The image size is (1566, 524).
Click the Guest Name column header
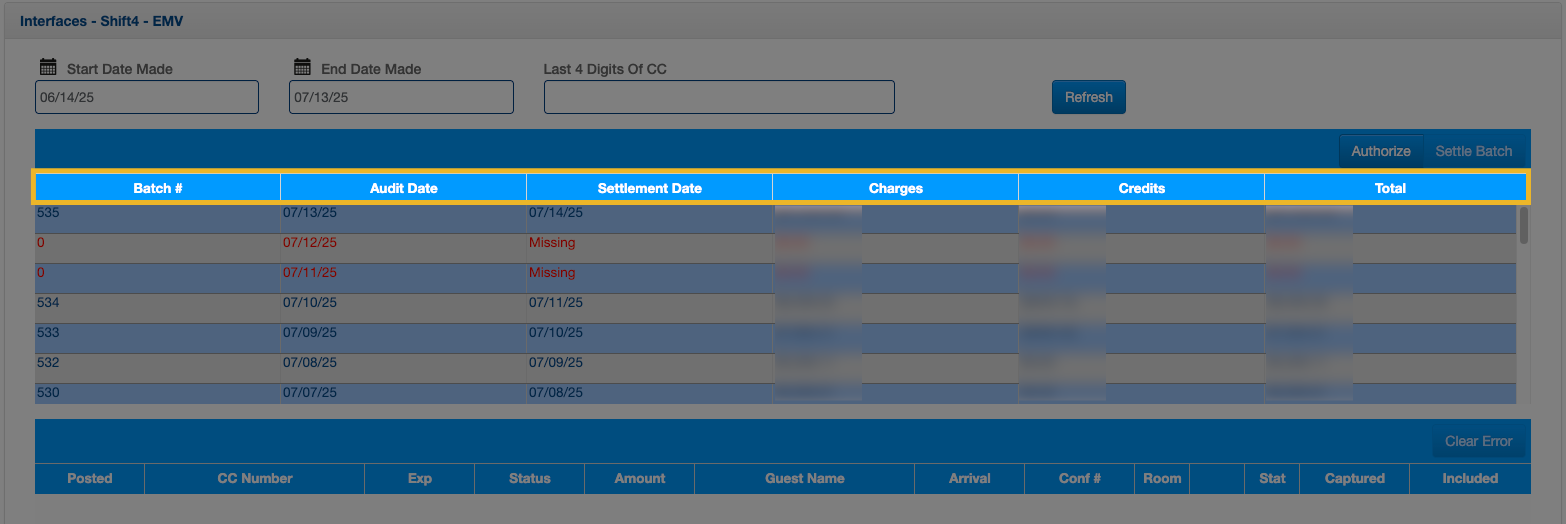[x=804, y=478]
